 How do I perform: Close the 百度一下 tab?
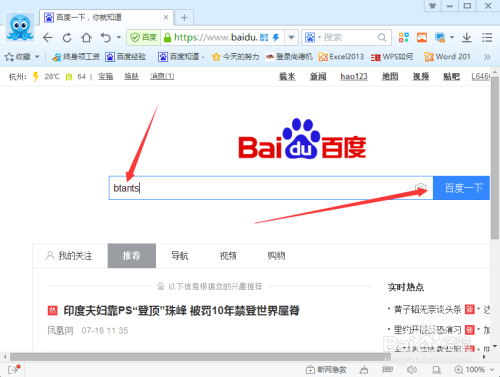pos(166,17)
